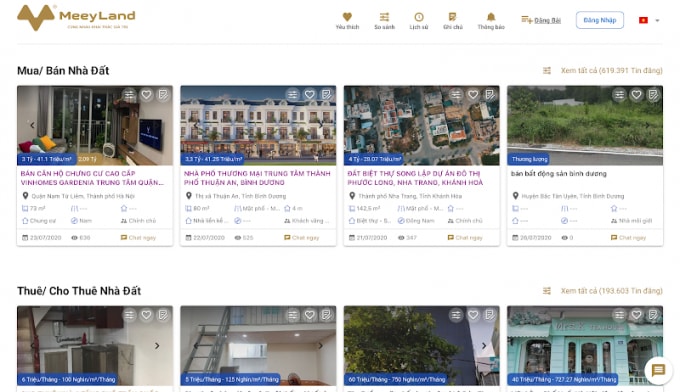Open Chat ngay on Nha Trang listing
The image size is (680, 392).
(x=465, y=238)
